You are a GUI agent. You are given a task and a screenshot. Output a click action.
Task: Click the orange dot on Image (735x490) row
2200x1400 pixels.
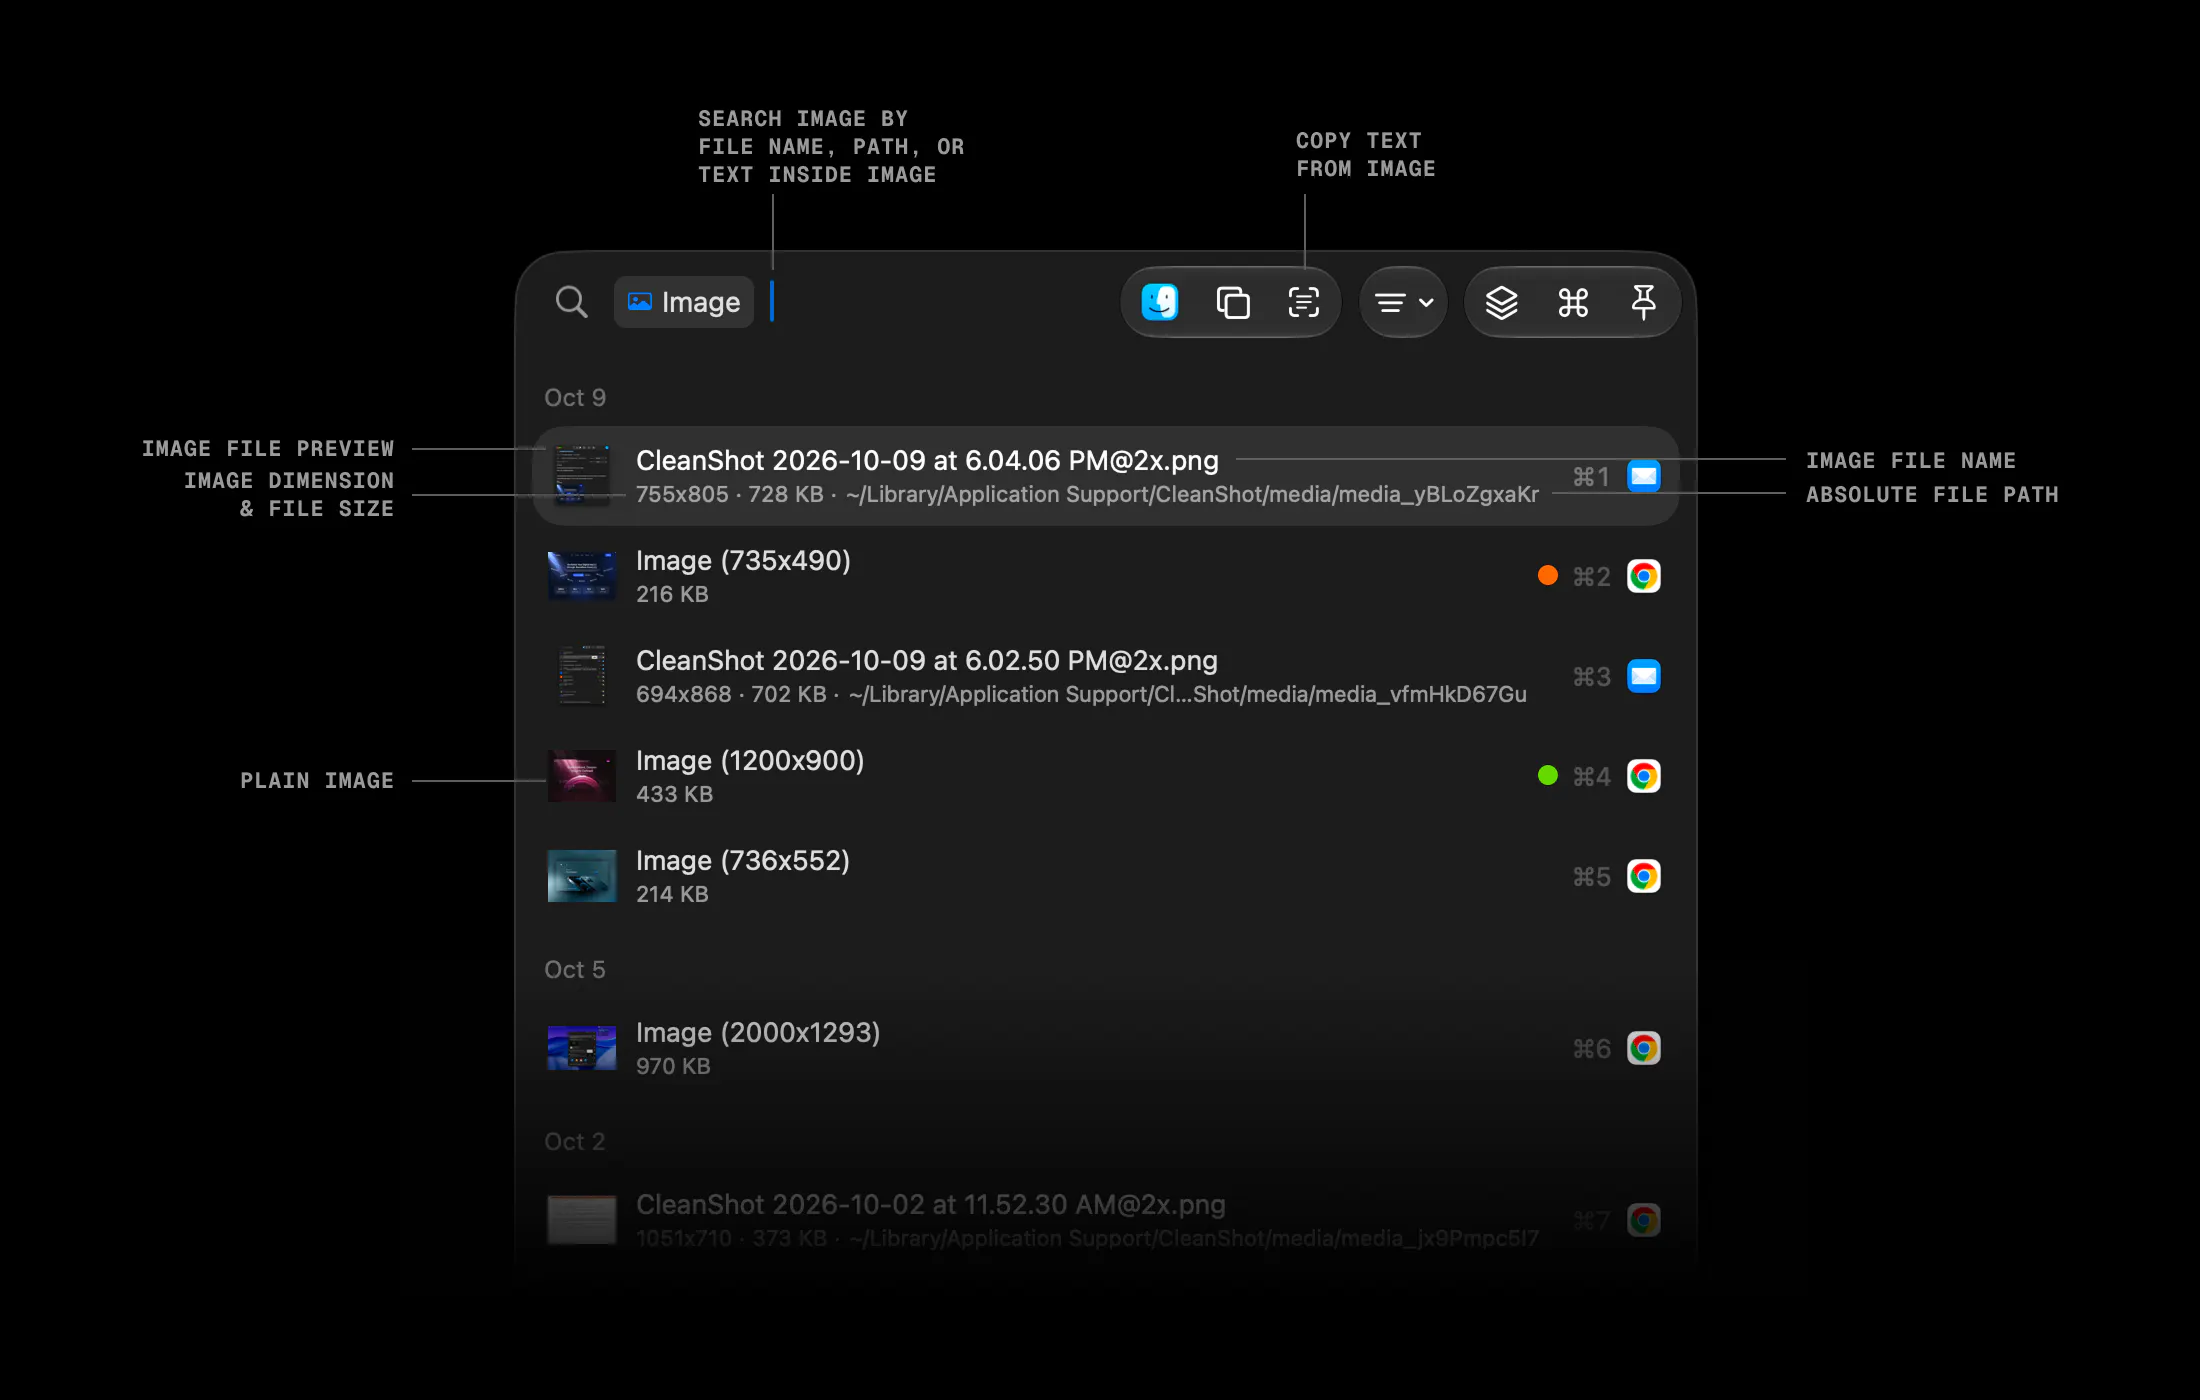point(1547,575)
